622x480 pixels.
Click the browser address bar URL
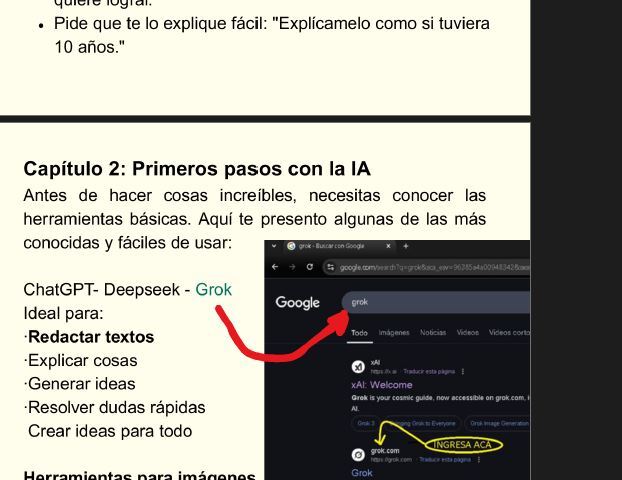coord(434,267)
